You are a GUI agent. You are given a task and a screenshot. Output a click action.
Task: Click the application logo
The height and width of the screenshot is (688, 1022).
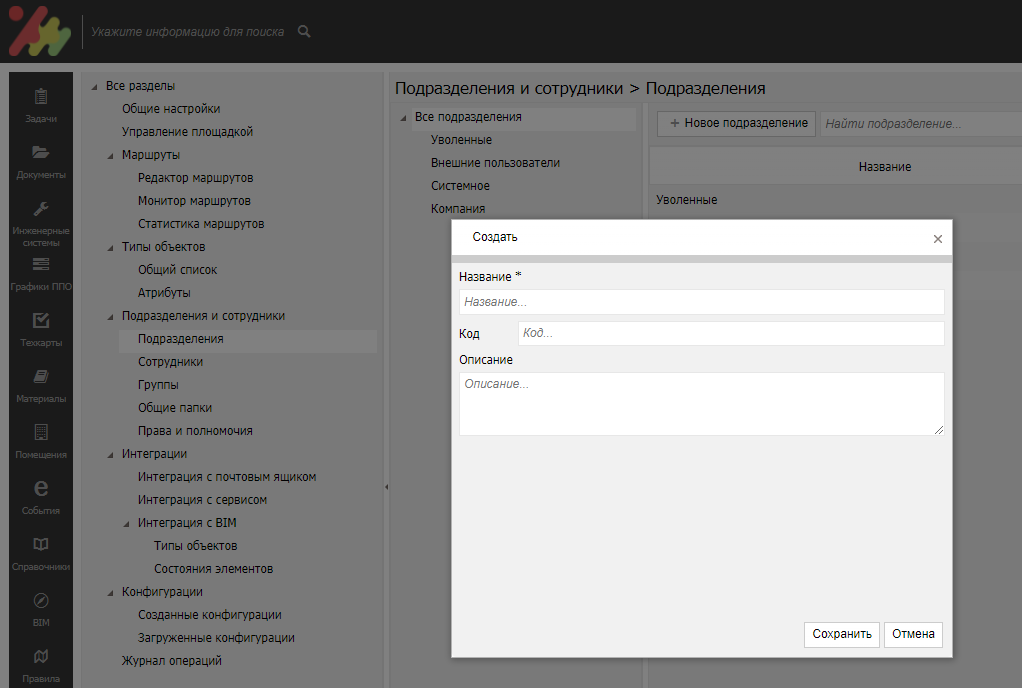point(40,31)
